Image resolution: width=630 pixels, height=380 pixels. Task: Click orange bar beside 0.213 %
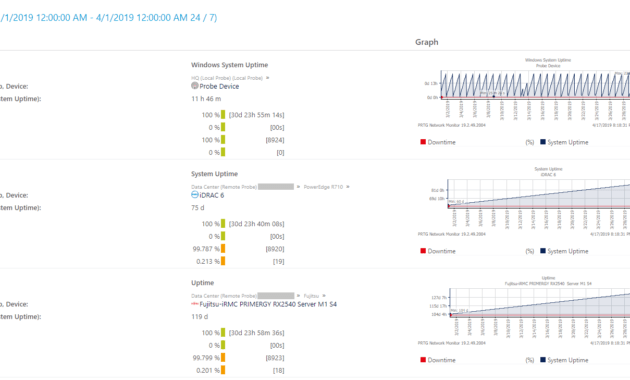tap(223, 261)
